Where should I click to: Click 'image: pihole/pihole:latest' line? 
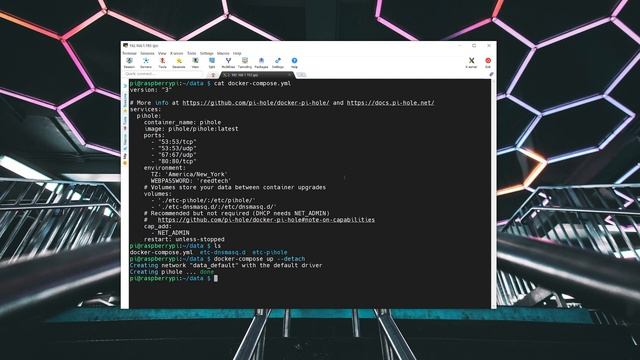191,129
